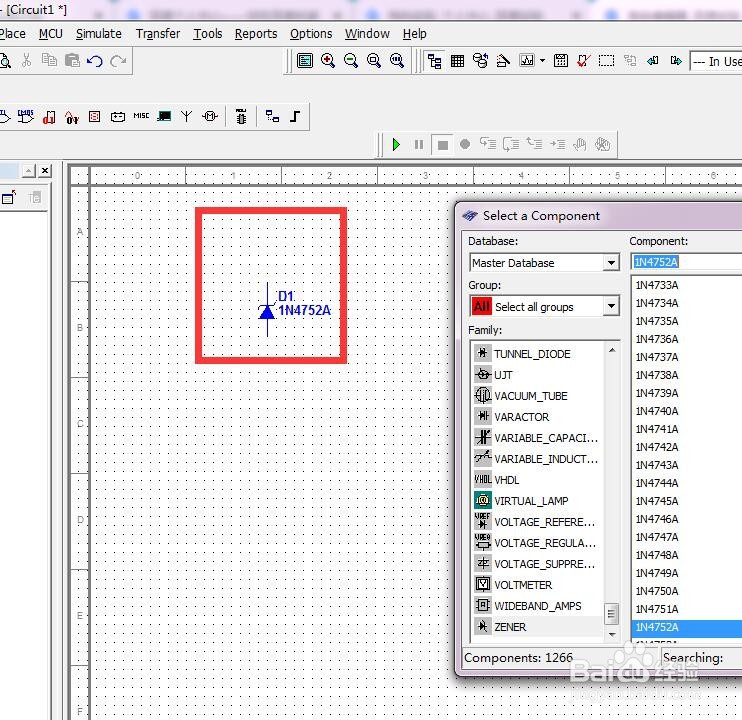Image resolution: width=742 pixels, height=720 pixels.
Task: Close the left Design Toolbox panel
Action: [45, 171]
